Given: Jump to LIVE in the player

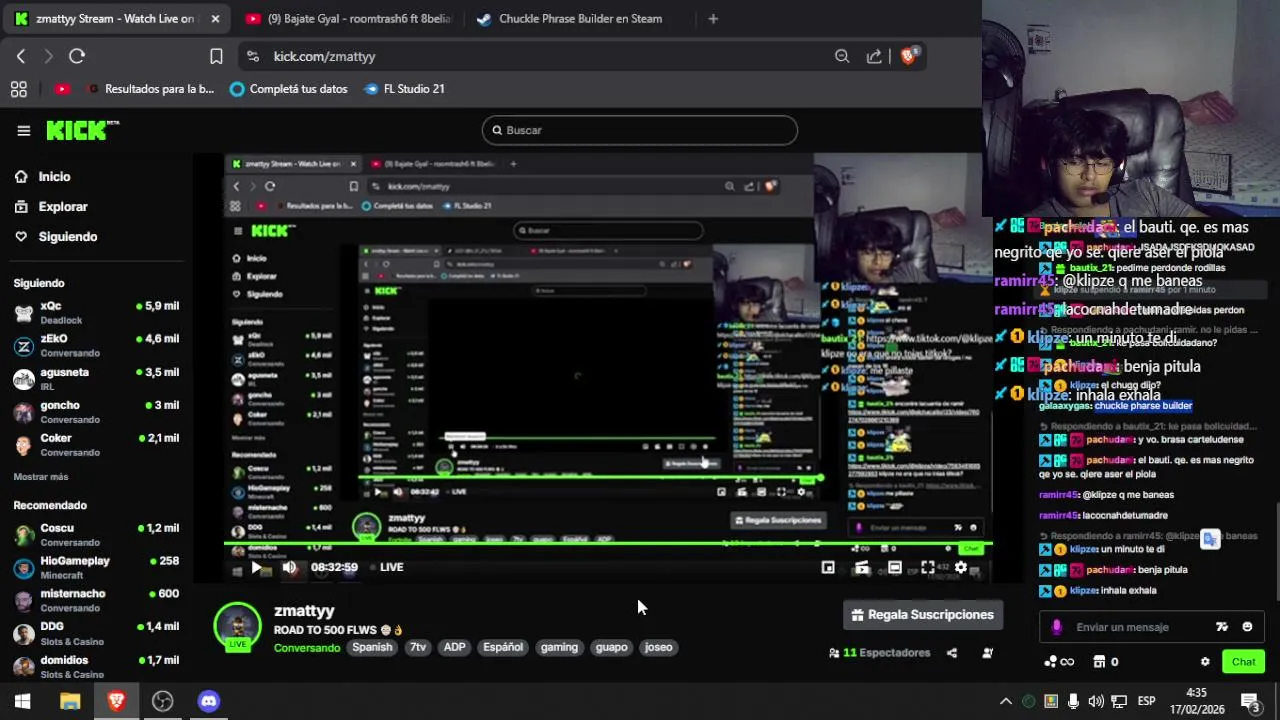Looking at the screenshot, I should (386, 567).
